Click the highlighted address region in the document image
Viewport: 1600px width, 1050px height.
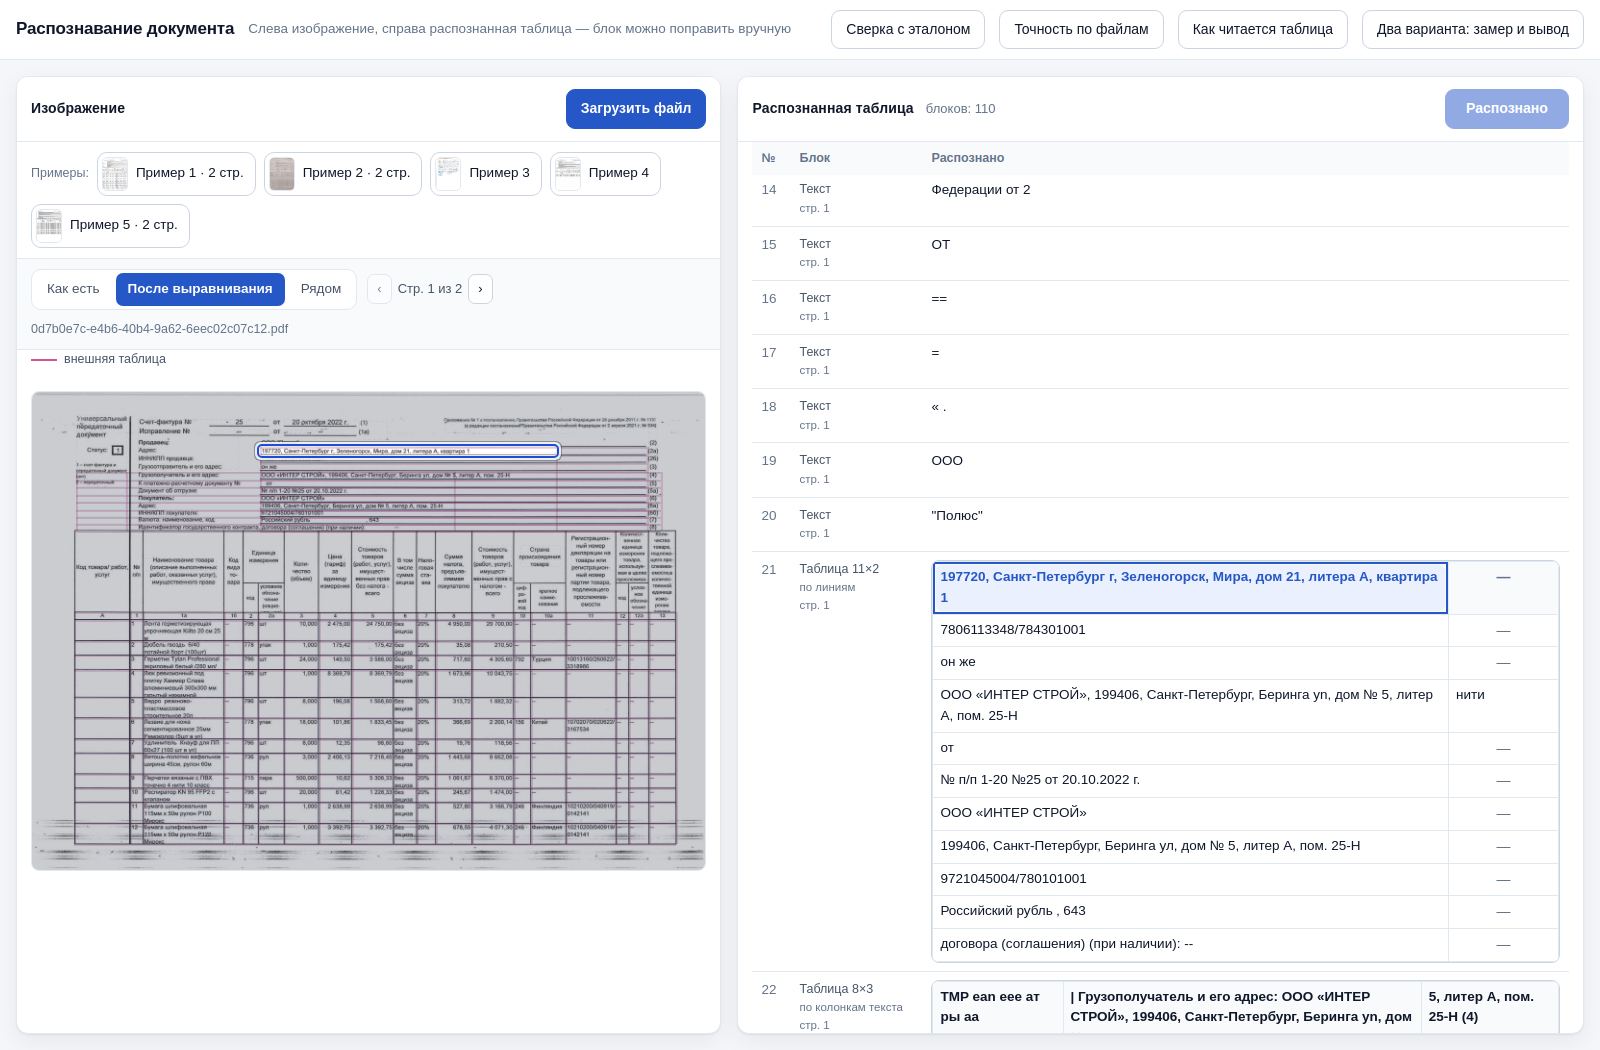point(408,451)
